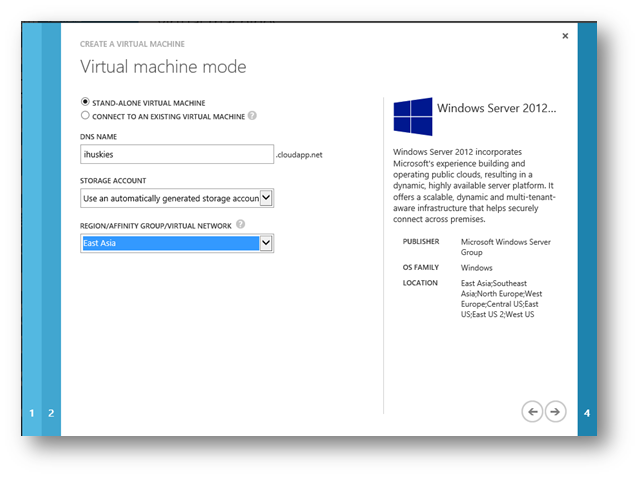The height and width of the screenshot is (478, 639).
Task: Jump to wizard step 4
Action: [587, 413]
